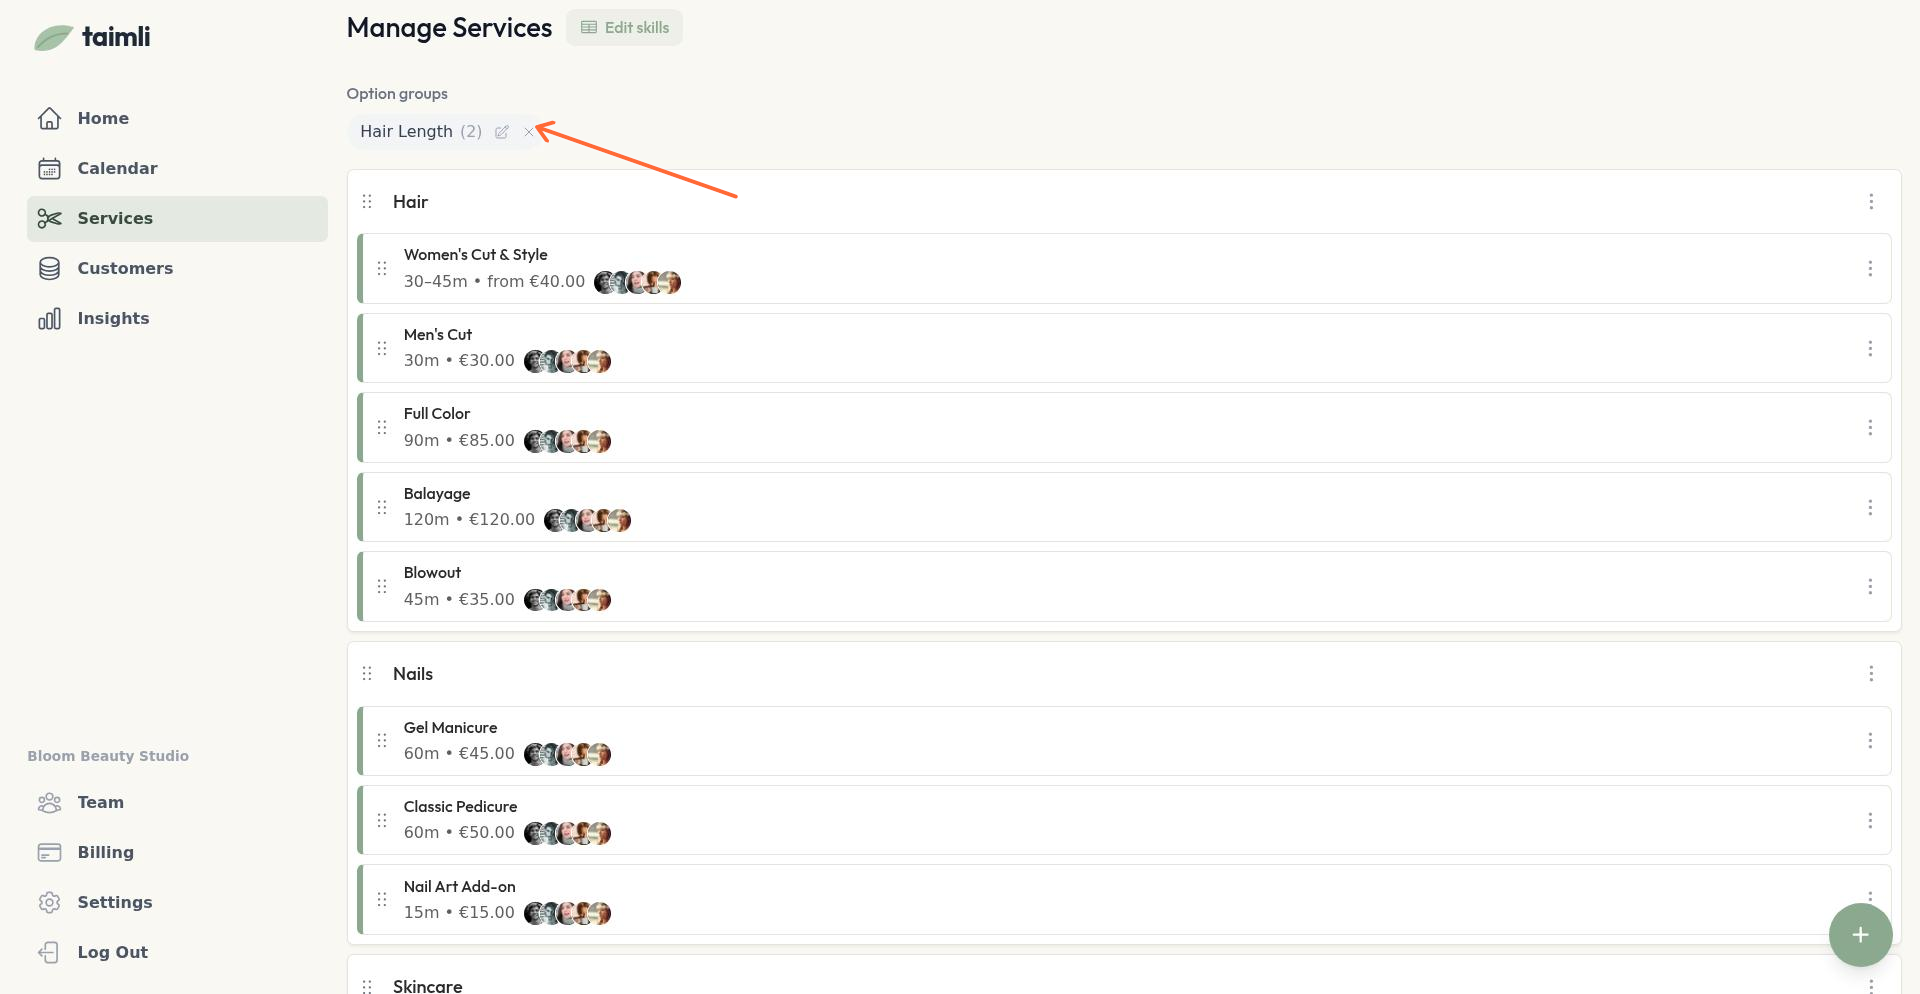Click drag handle for Hair category
1920x994 pixels.
point(367,202)
